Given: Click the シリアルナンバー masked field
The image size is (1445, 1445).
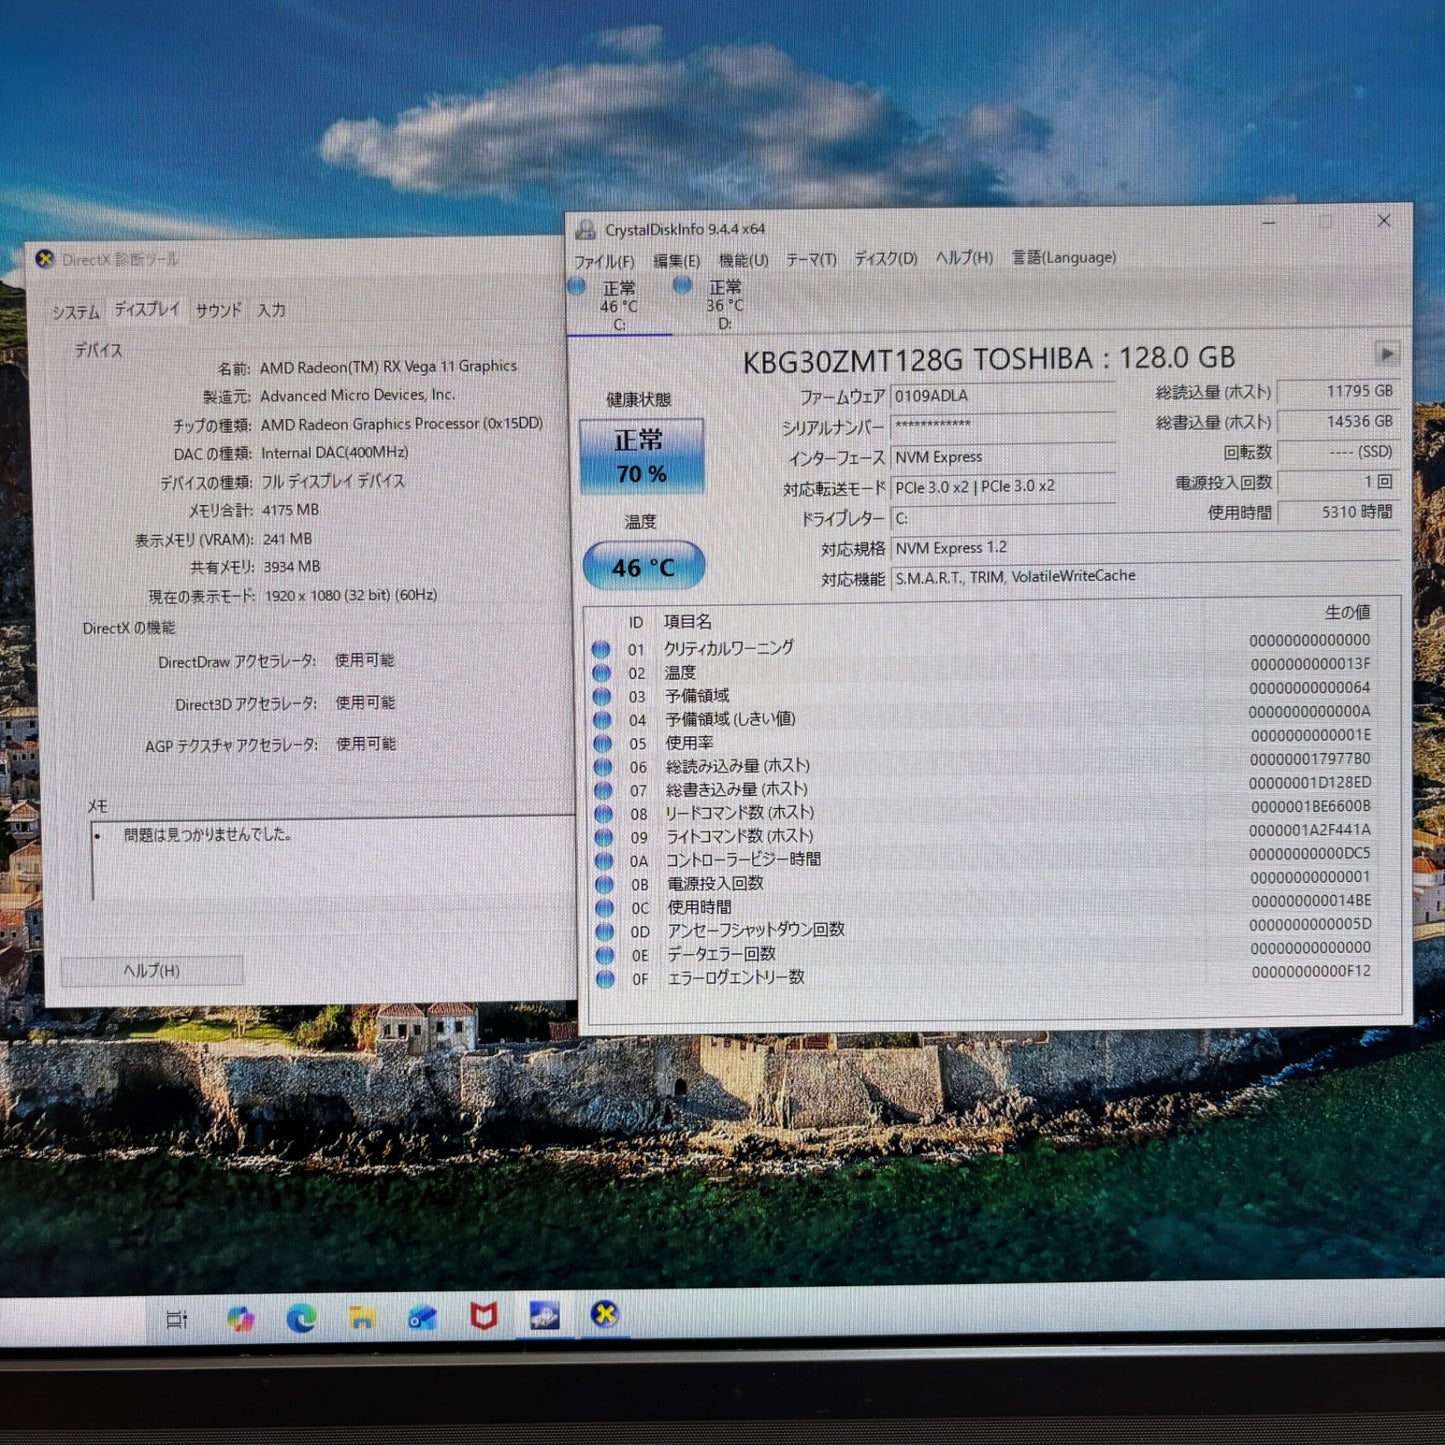Looking at the screenshot, I should coord(1000,425).
